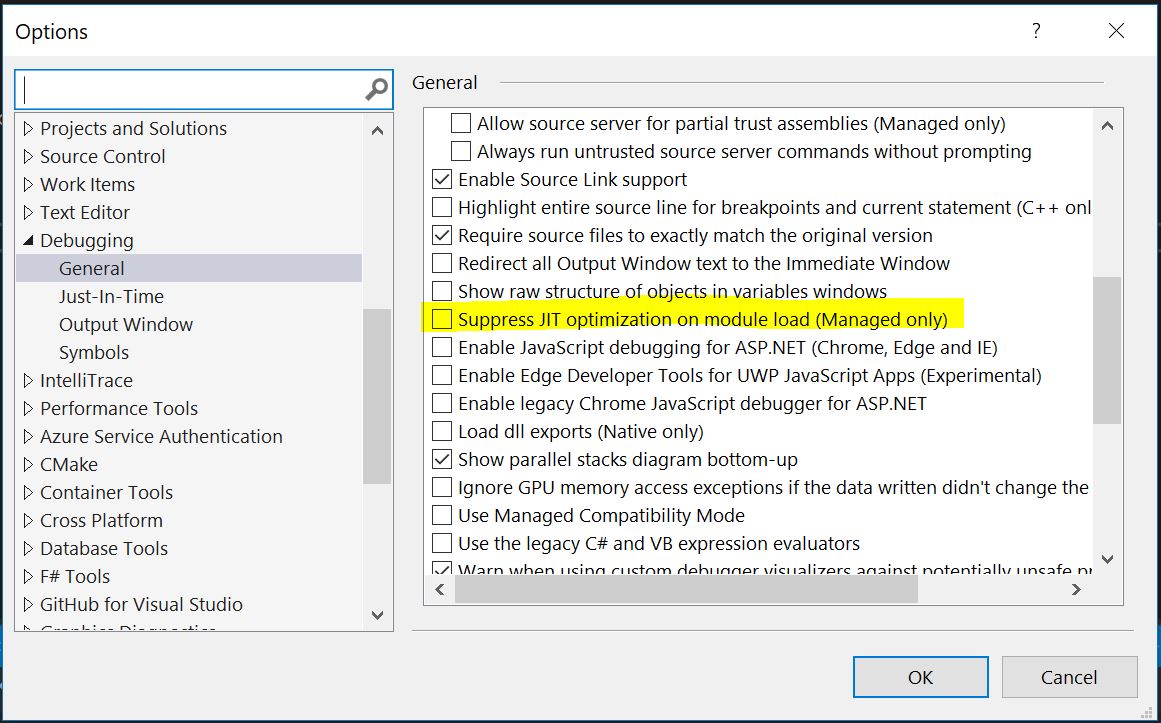Focus the options search input field
Viewport: 1161px width, 723px height.
pyautogui.click(x=190, y=90)
